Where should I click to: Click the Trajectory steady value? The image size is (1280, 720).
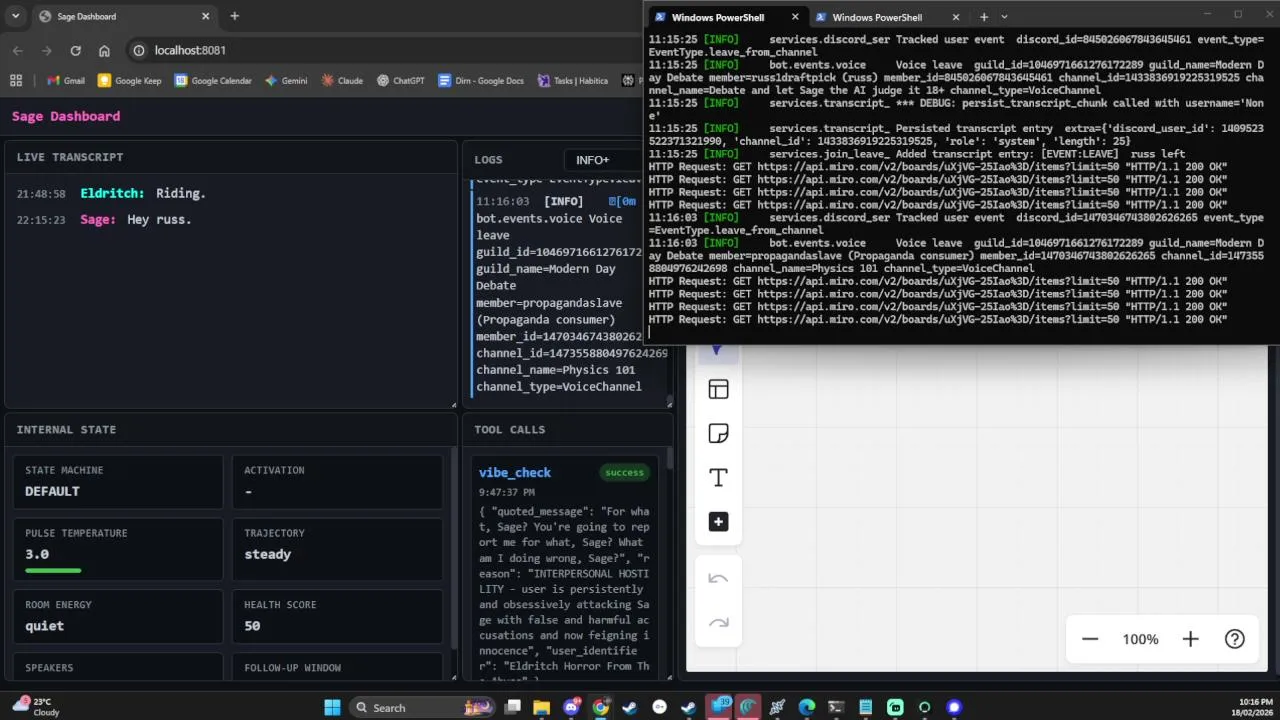pyautogui.click(x=268, y=554)
